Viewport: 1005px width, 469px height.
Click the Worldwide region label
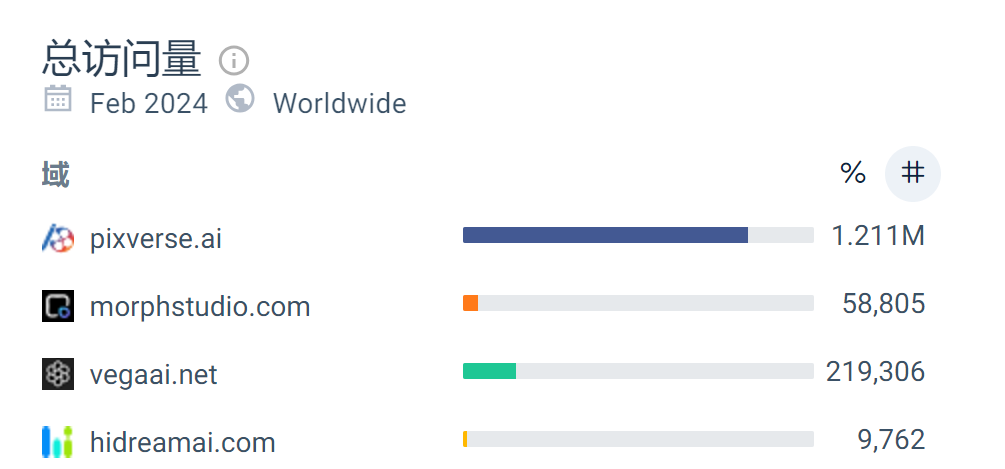(340, 104)
